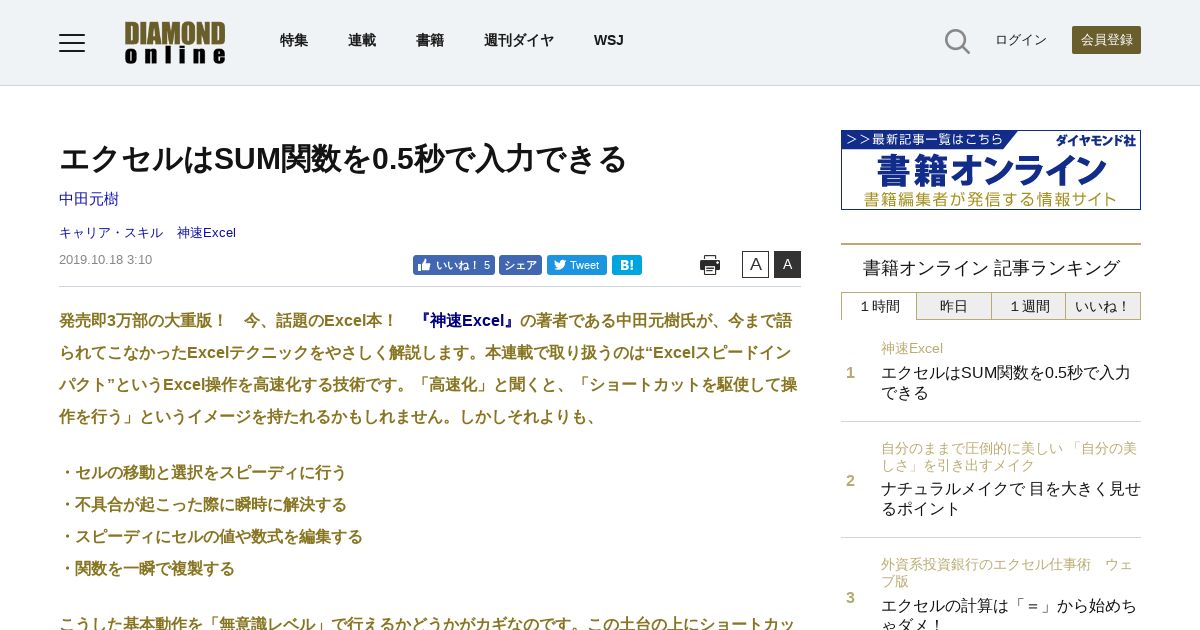
Task: Open ranking article エクセルはSUM関数を0.5秒で入力できる
Action: tap(1006, 383)
